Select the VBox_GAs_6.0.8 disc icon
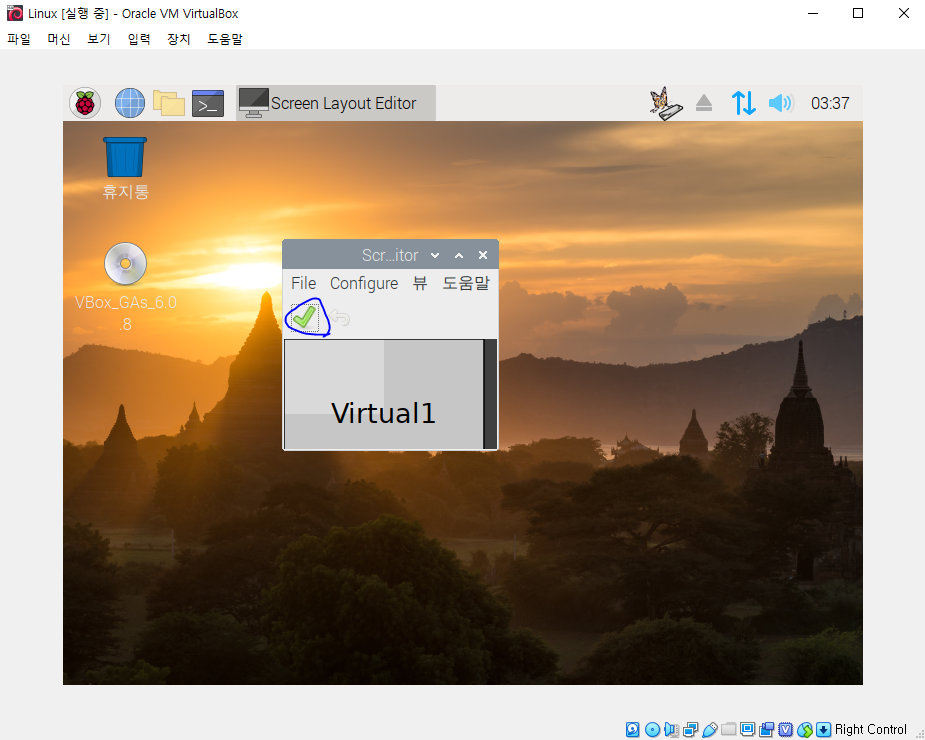This screenshot has width=925, height=740. pyautogui.click(x=126, y=263)
